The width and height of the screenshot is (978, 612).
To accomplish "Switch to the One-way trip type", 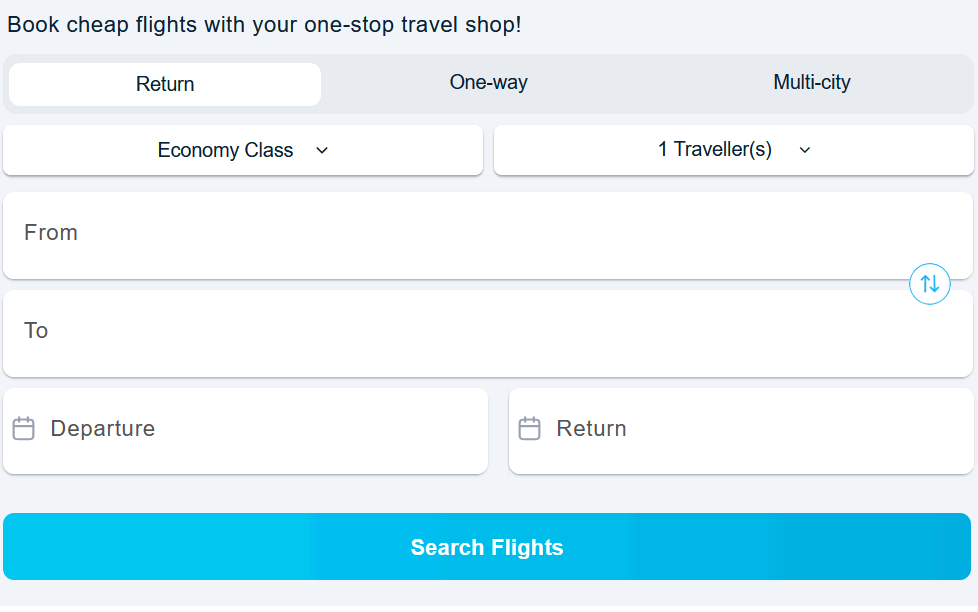I will click(x=488, y=84).
